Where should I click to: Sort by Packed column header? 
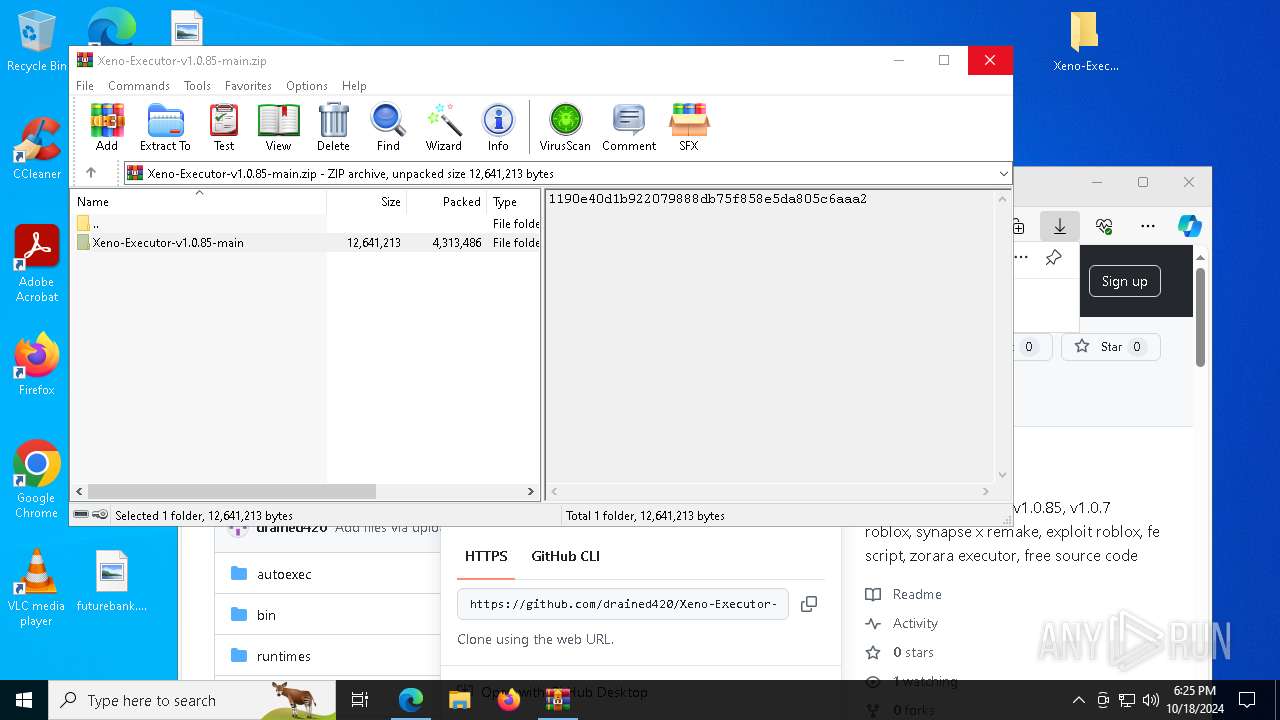pos(447,201)
